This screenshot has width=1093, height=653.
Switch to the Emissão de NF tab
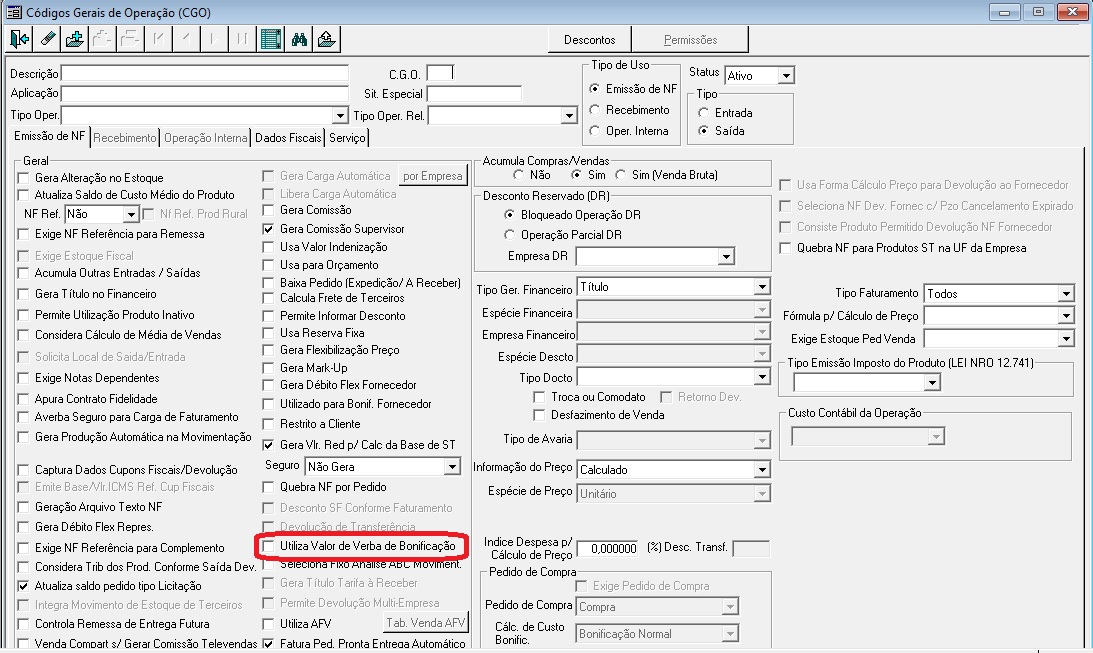[x=49, y=137]
